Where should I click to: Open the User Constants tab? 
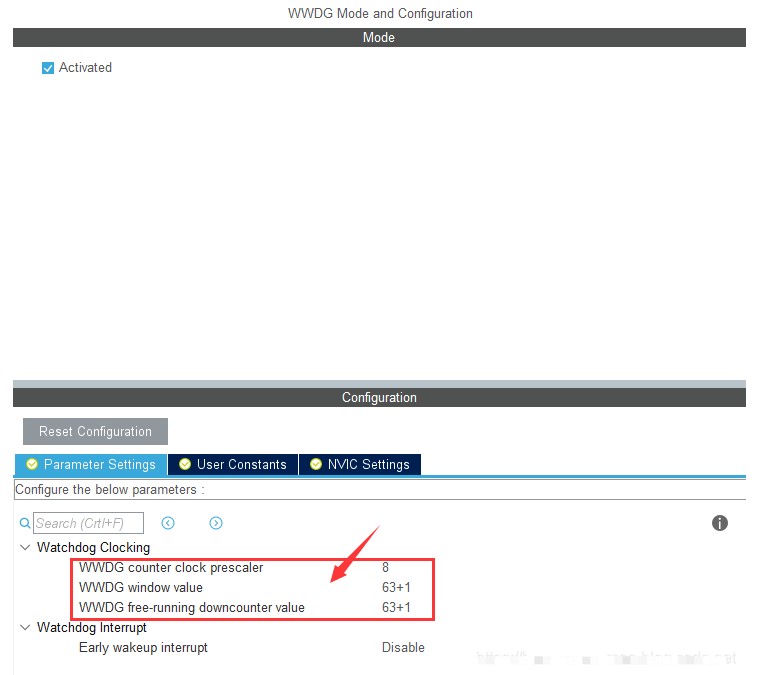[233, 465]
